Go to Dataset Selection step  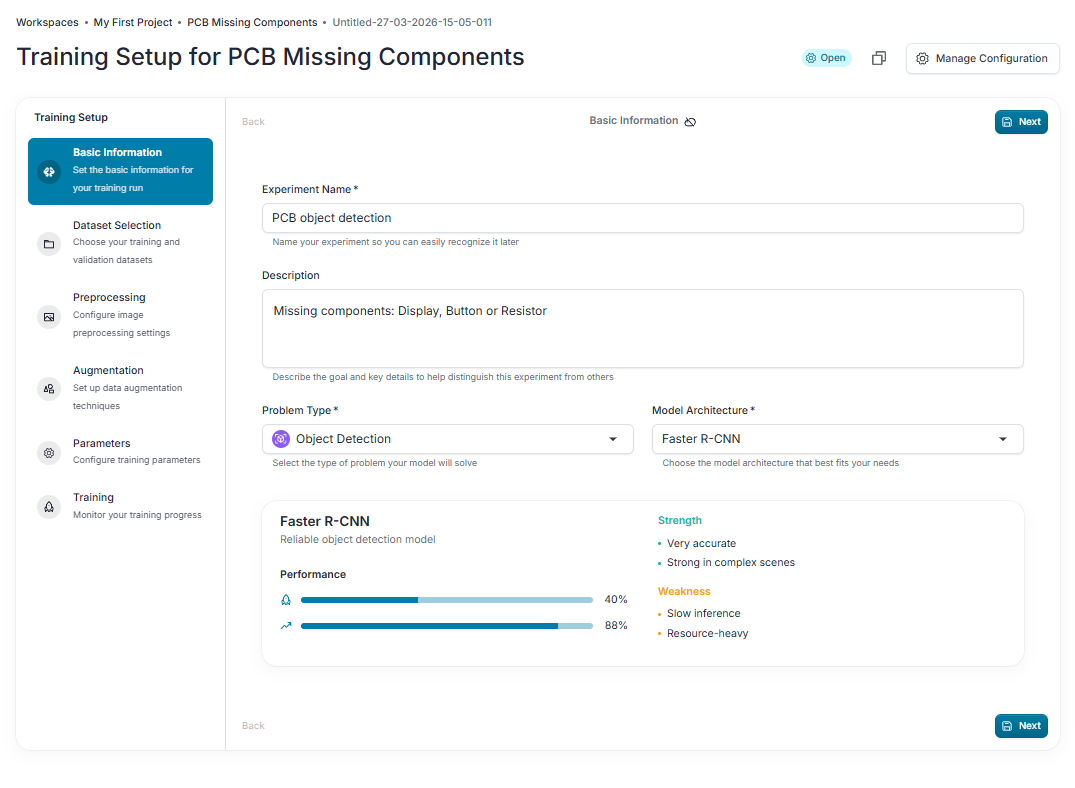pyautogui.click(x=121, y=242)
